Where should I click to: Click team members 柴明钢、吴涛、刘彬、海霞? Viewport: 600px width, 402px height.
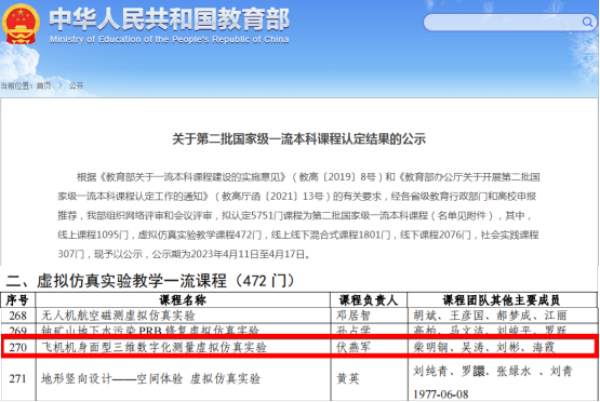point(484,347)
